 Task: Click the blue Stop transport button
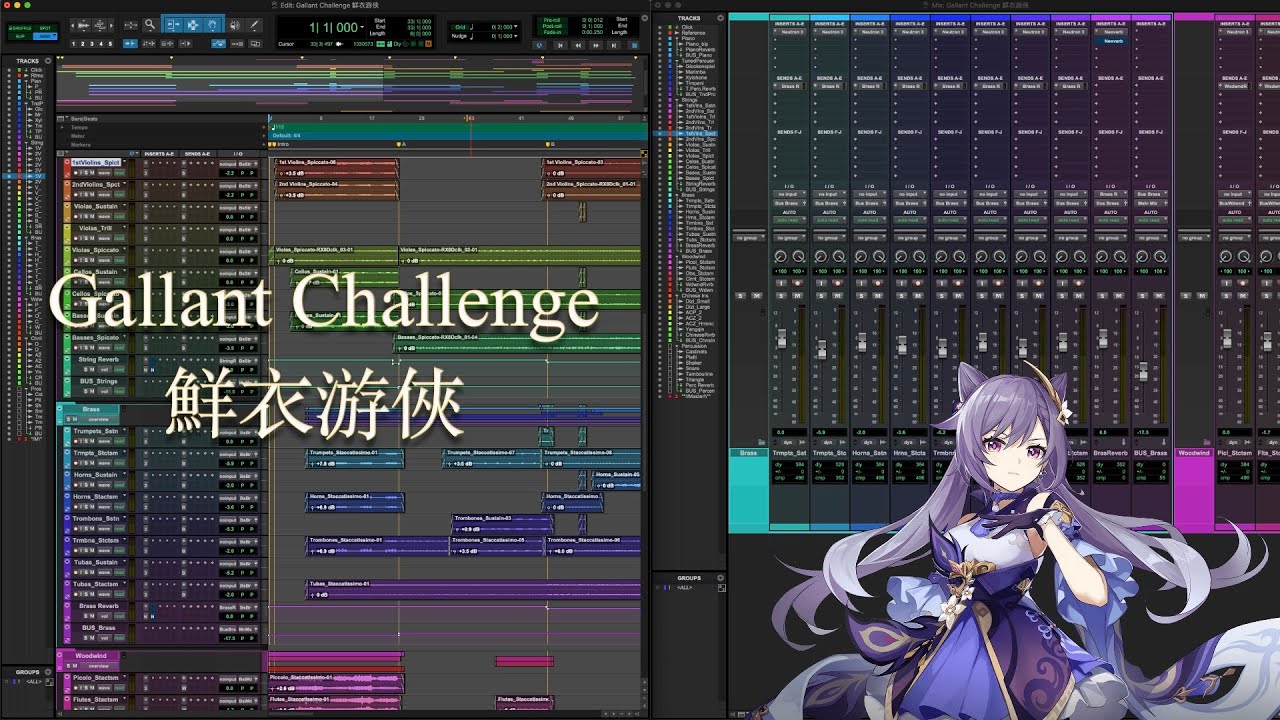click(x=634, y=45)
